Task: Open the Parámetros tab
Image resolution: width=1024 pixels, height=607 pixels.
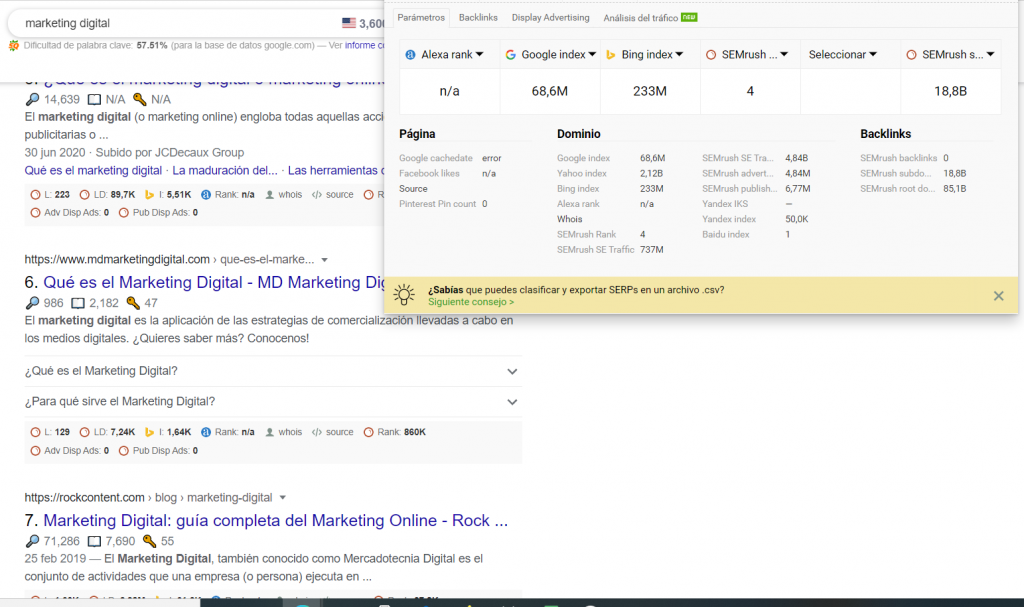Action: pos(421,18)
